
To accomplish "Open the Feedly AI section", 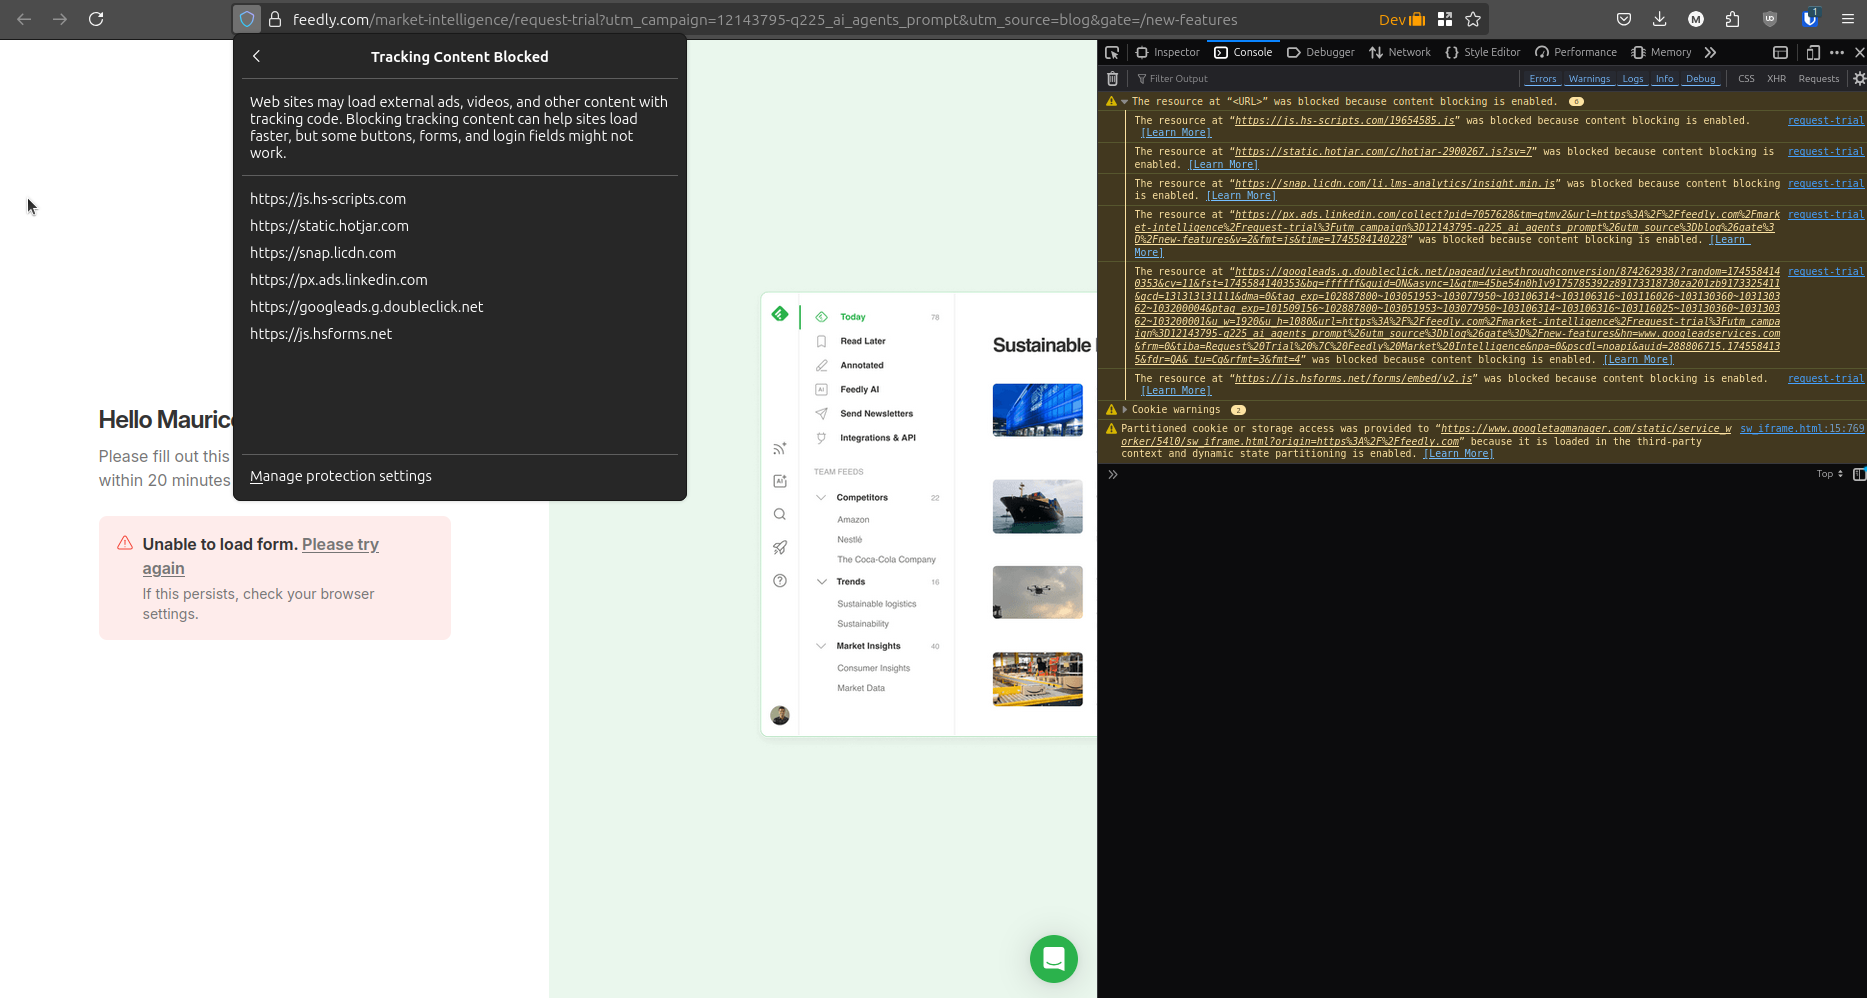I will tap(861, 389).
